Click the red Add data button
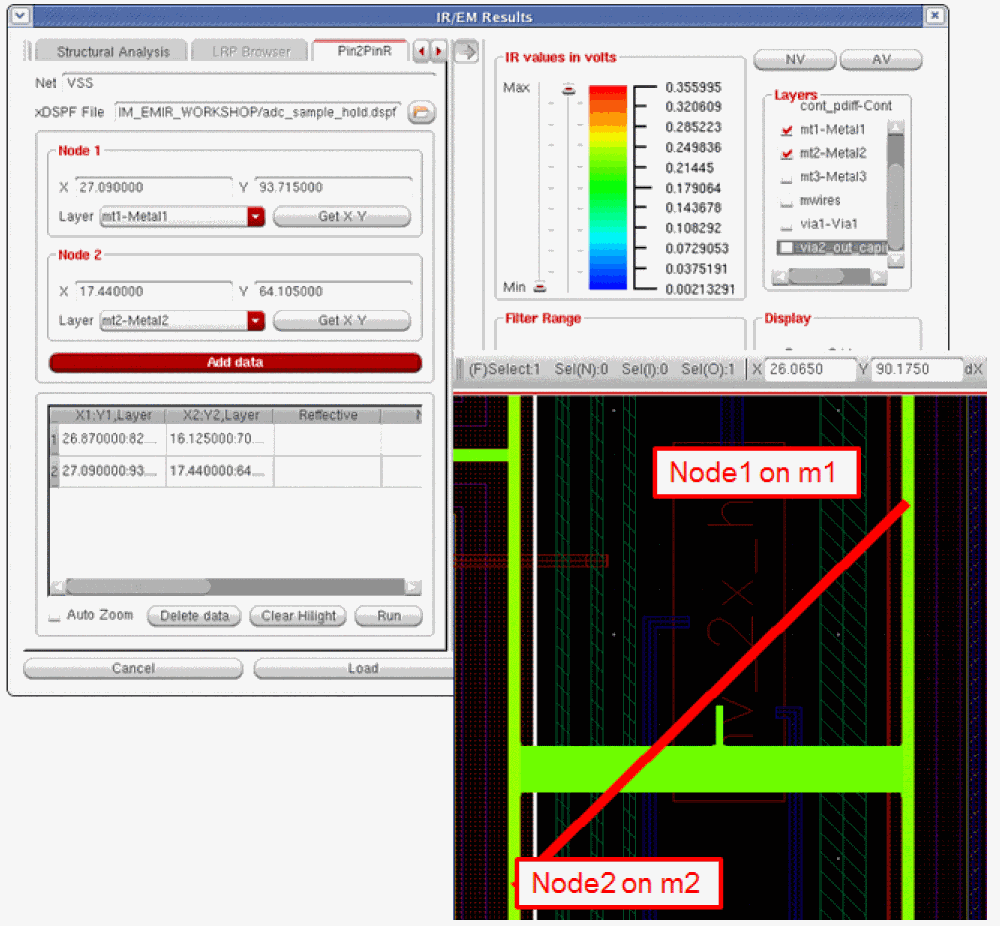Image resolution: width=1000 pixels, height=926 pixels. click(x=235, y=363)
